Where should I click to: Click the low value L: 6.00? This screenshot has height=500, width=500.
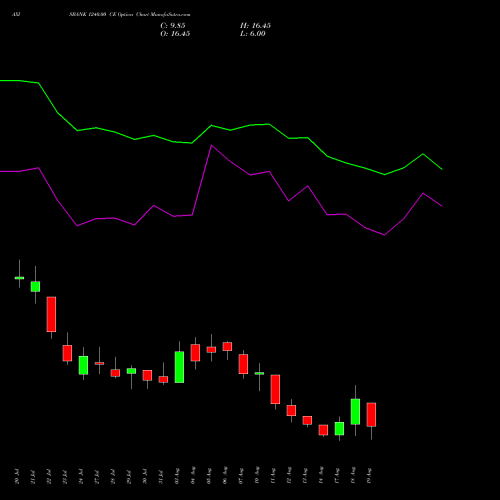click(253, 34)
